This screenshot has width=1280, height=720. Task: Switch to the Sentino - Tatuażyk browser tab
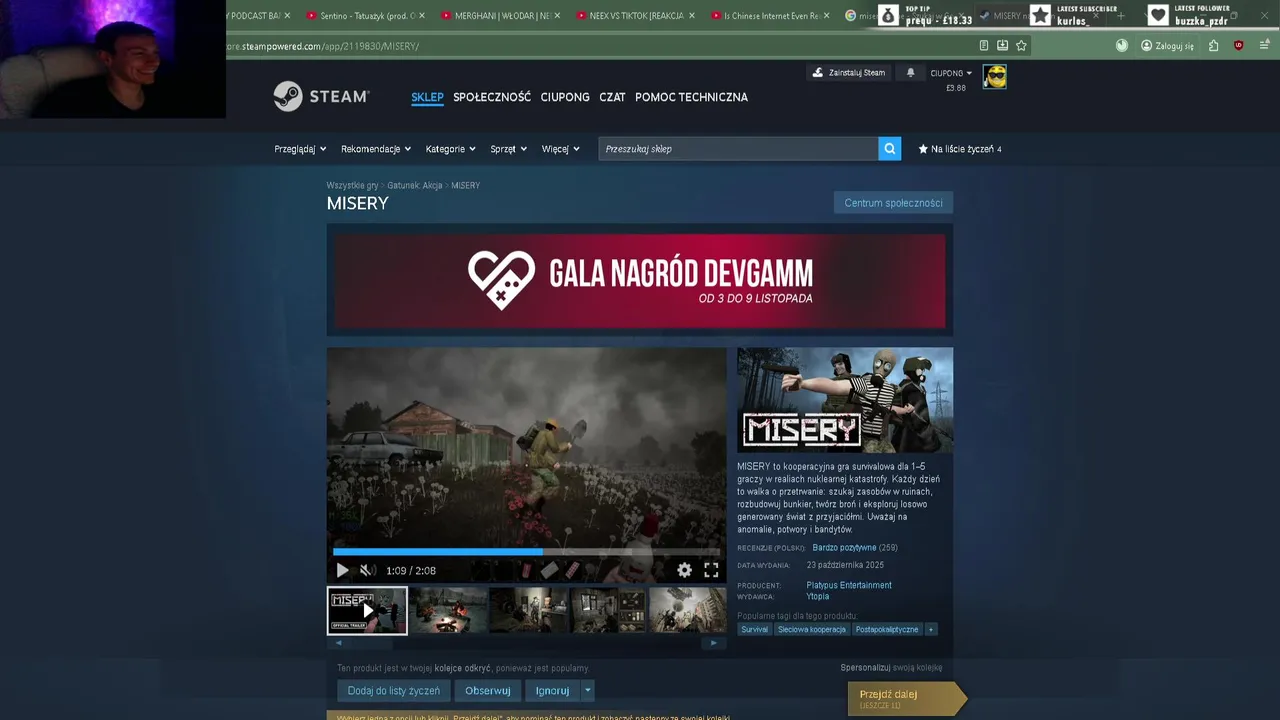tap(366, 15)
